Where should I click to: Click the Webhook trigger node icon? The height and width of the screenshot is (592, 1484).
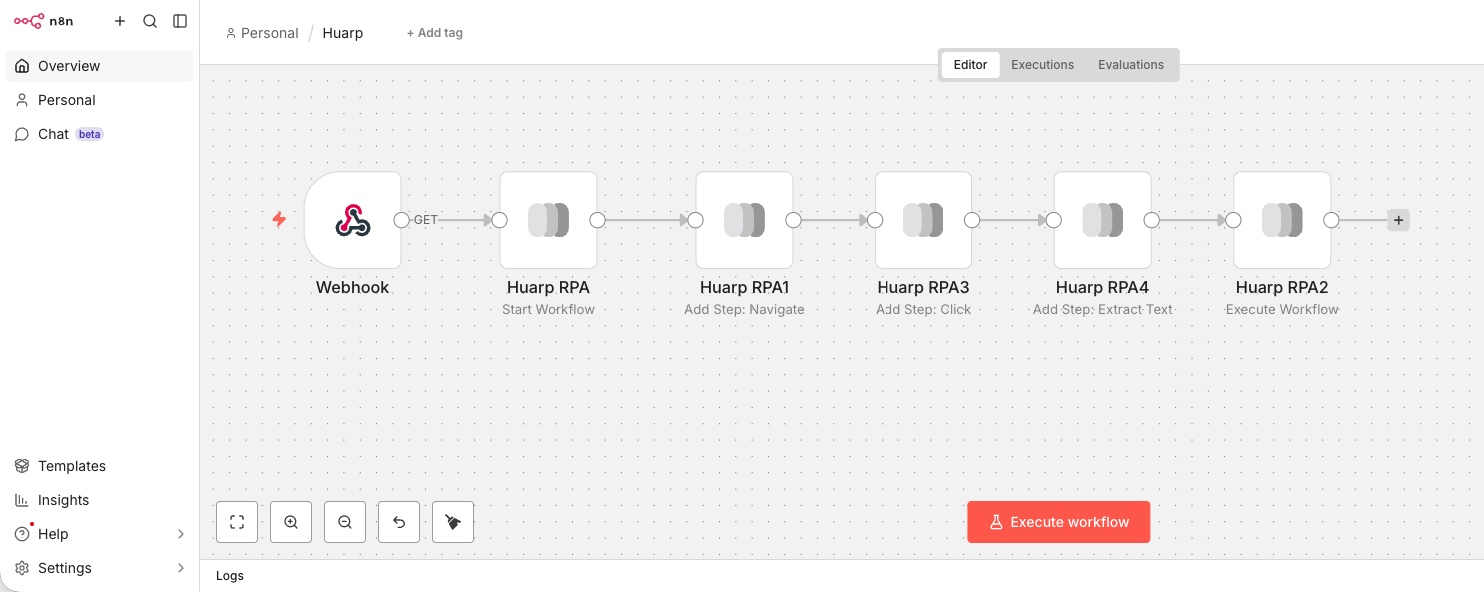pos(352,220)
